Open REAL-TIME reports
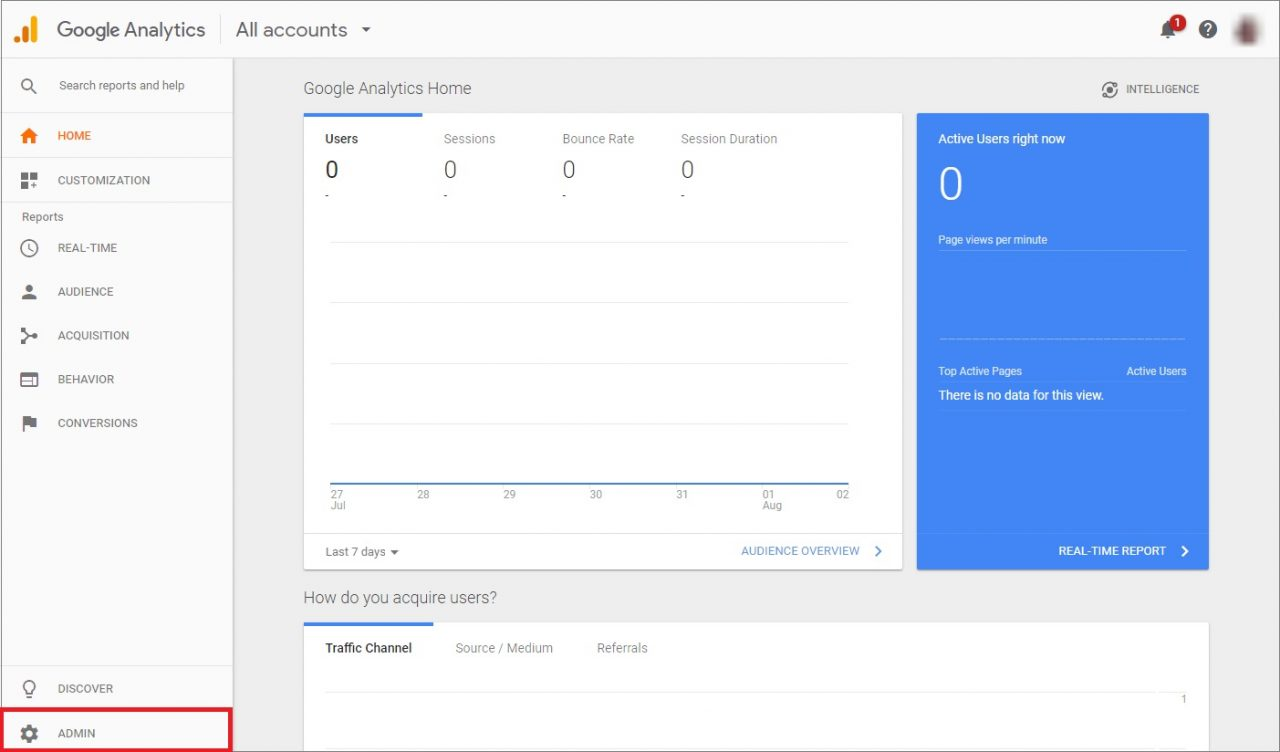The image size is (1280, 752). point(117,248)
